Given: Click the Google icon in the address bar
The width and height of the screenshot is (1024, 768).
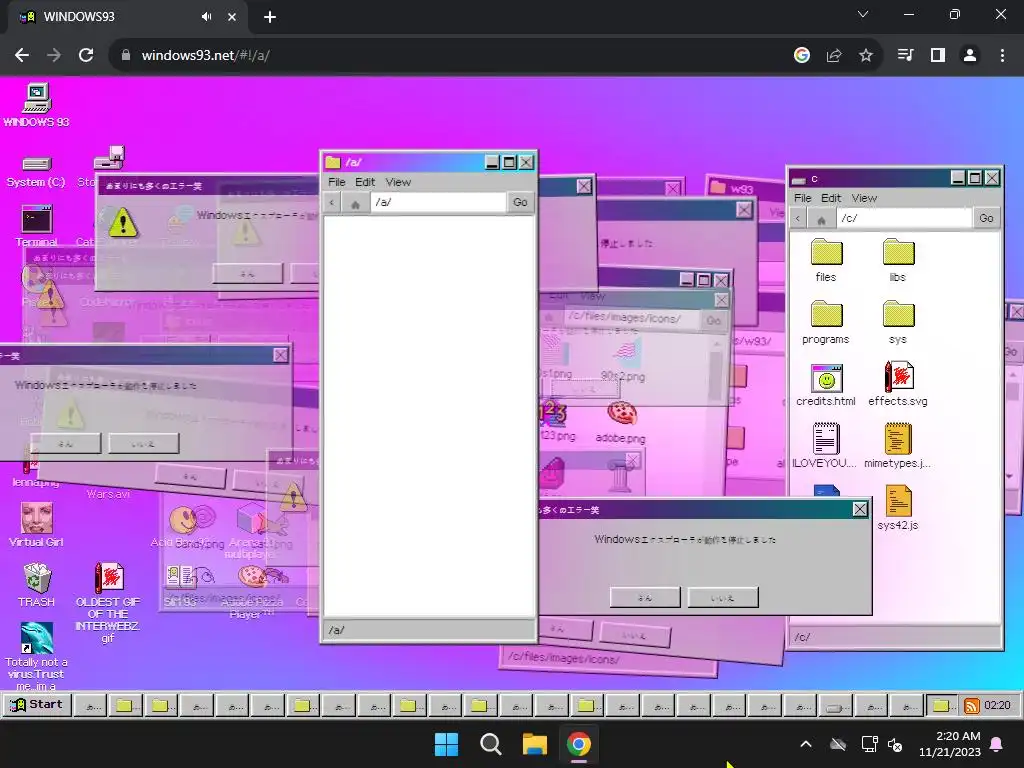Looking at the screenshot, I should (x=802, y=56).
